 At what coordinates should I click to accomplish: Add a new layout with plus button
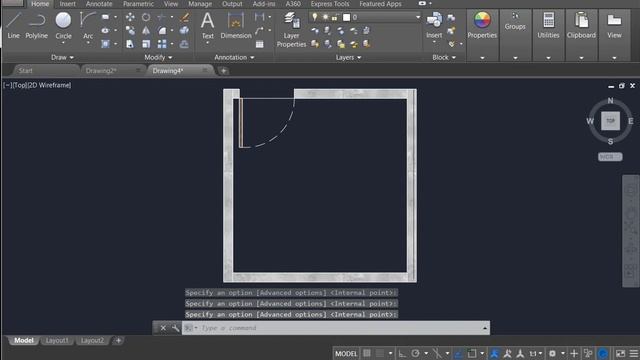(118, 340)
